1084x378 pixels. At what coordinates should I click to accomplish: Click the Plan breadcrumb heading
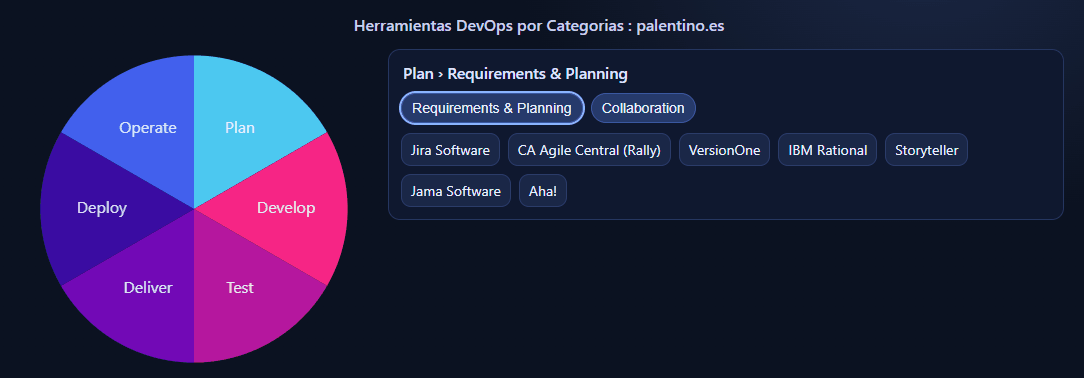click(515, 74)
